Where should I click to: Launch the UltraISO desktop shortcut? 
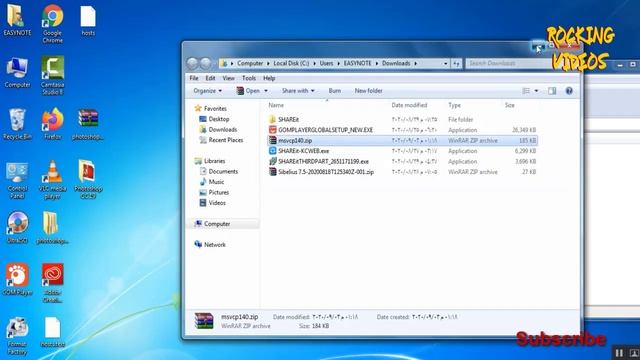(x=17, y=228)
